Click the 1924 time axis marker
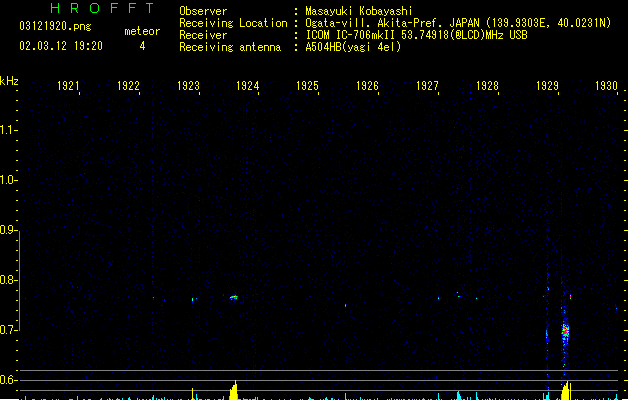Screen dimensions: 629x400 pos(248,86)
